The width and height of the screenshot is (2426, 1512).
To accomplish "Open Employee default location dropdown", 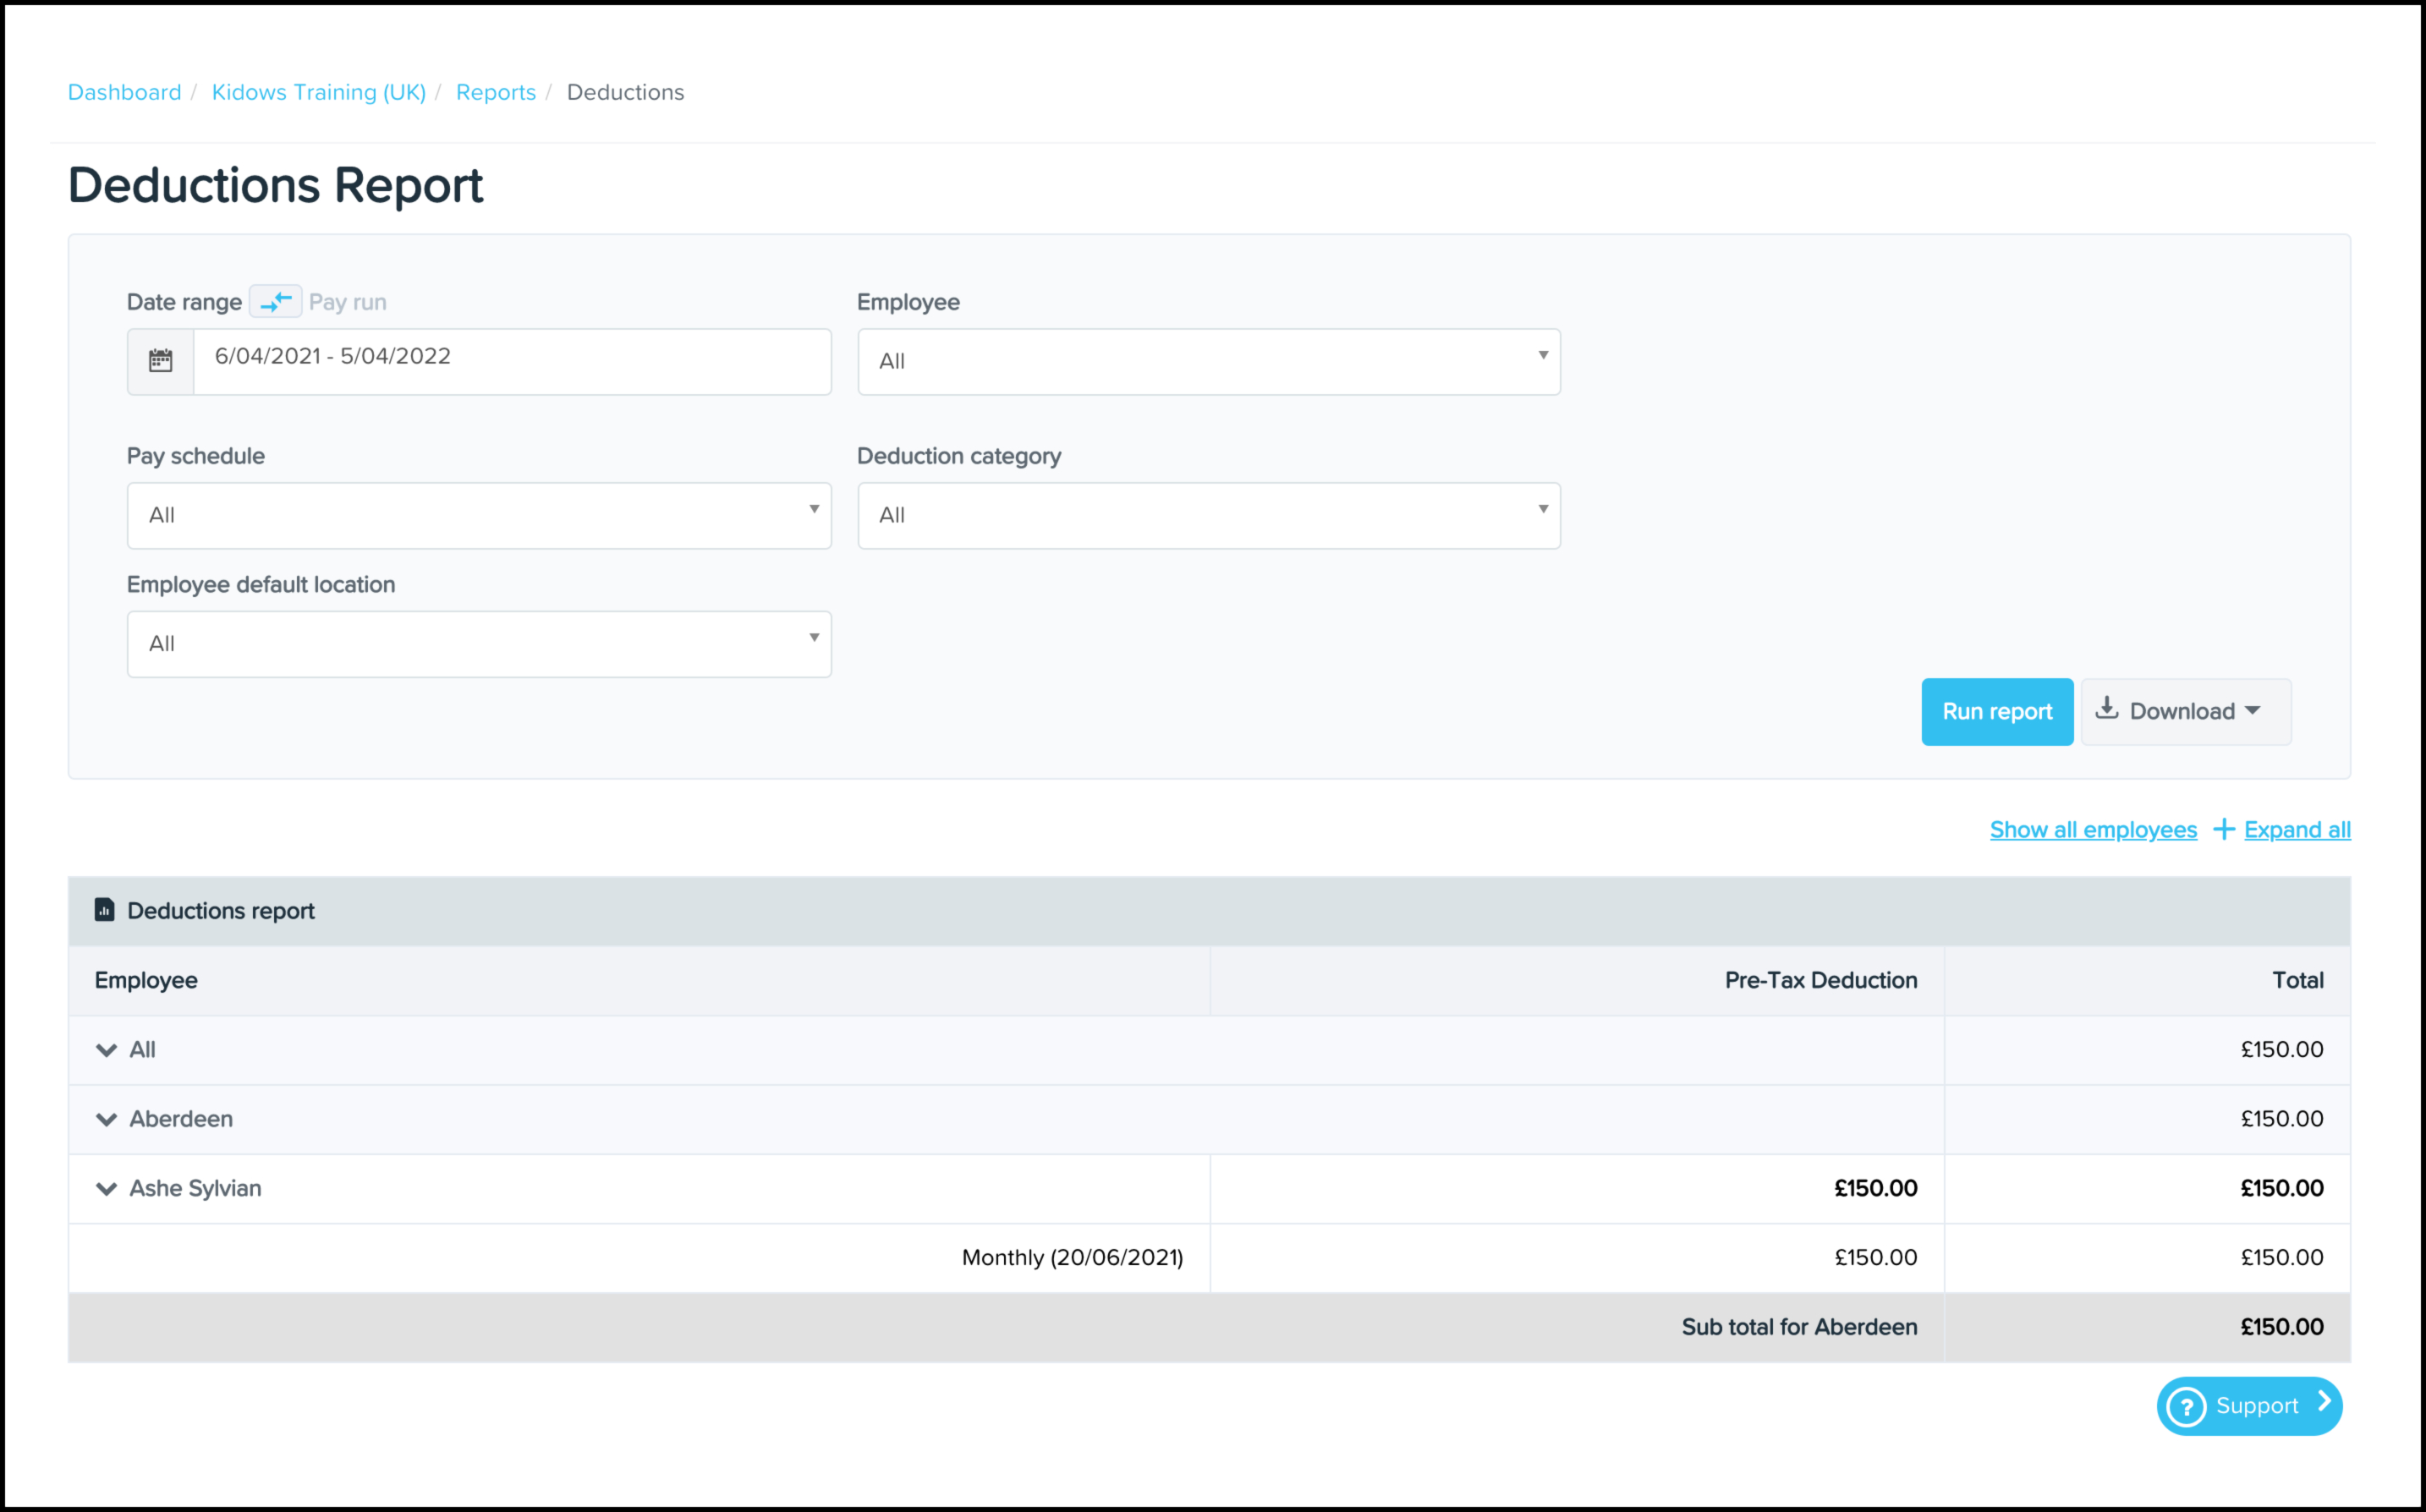I will pos(479,644).
